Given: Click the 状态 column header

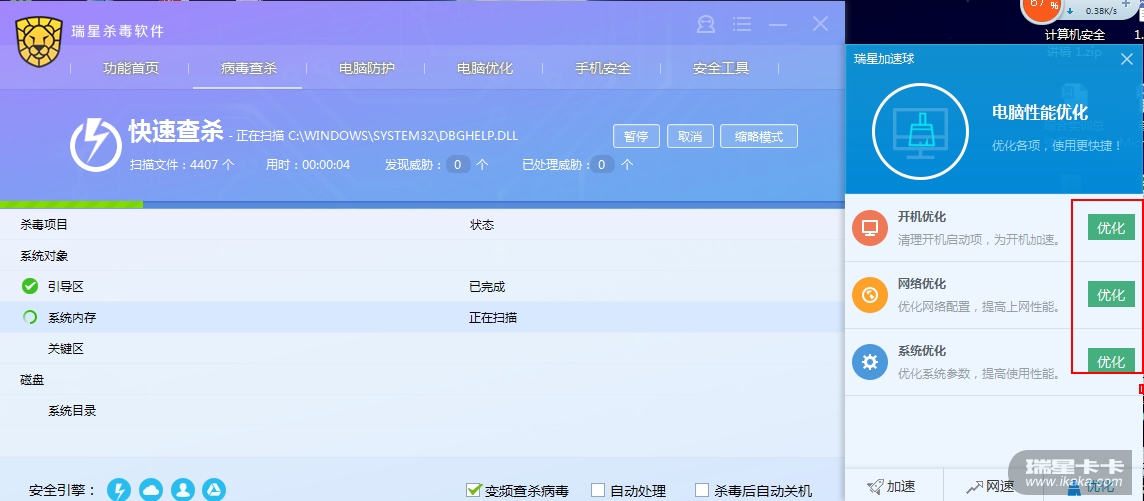Looking at the screenshot, I should pos(482,225).
